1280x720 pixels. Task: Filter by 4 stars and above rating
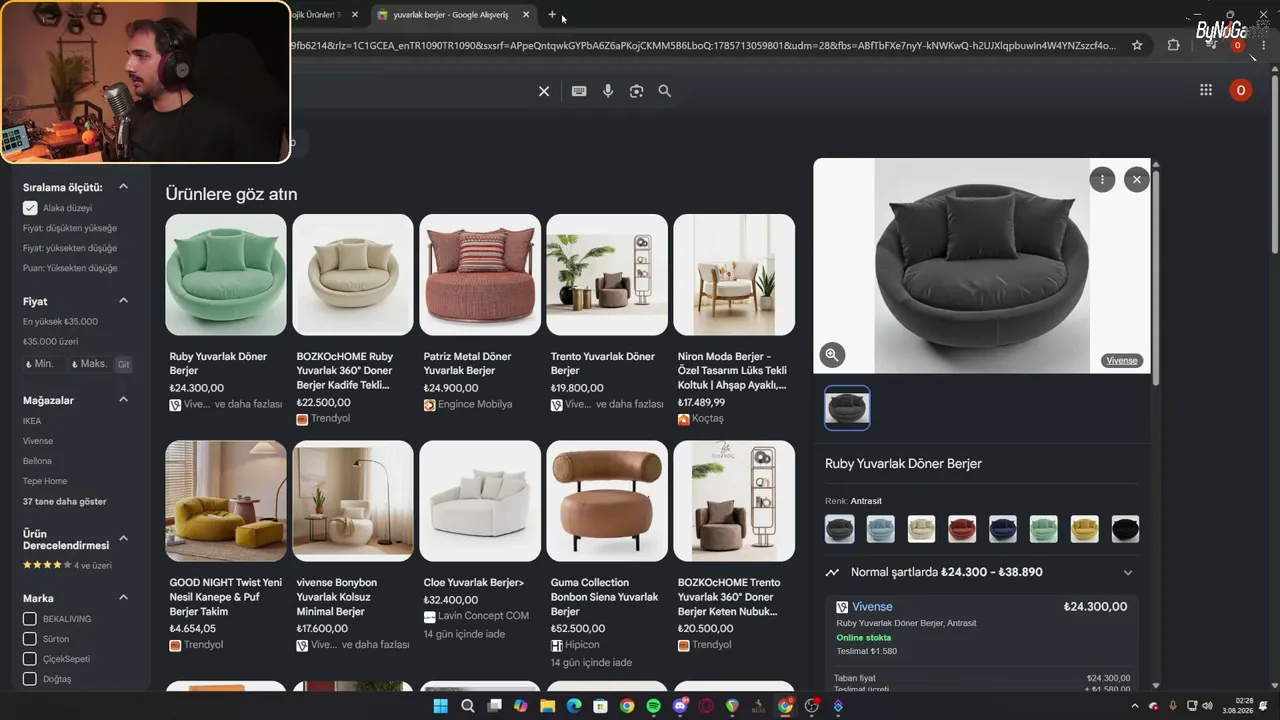[67, 565]
